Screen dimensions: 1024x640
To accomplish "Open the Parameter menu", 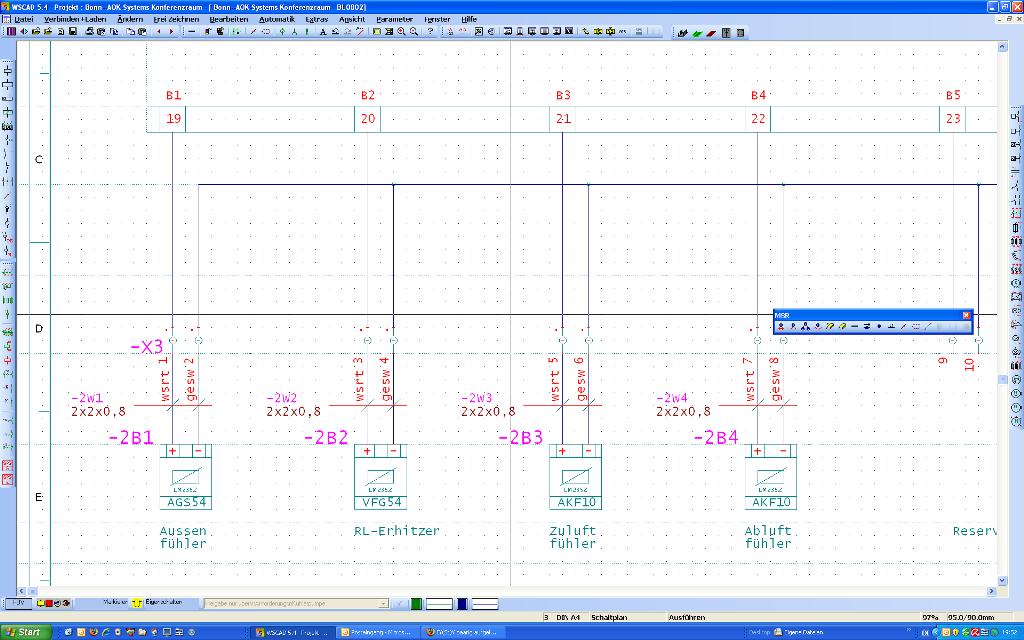I will [394, 20].
